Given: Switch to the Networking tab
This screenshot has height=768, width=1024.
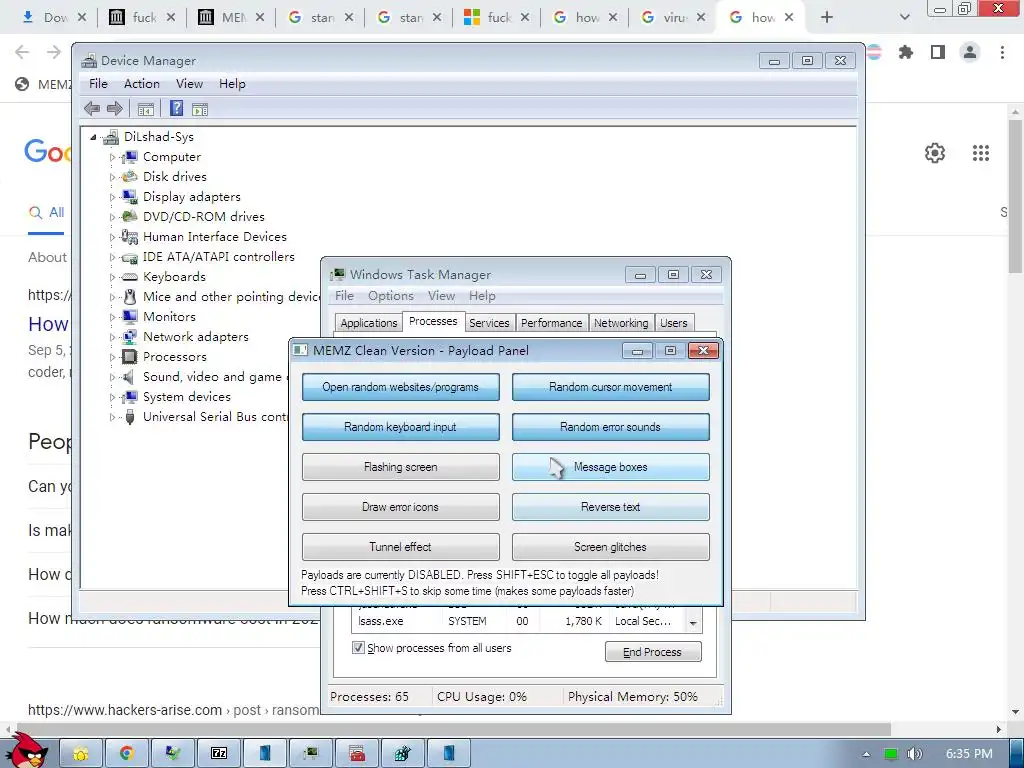Looking at the screenshot, I should (621, 323).
